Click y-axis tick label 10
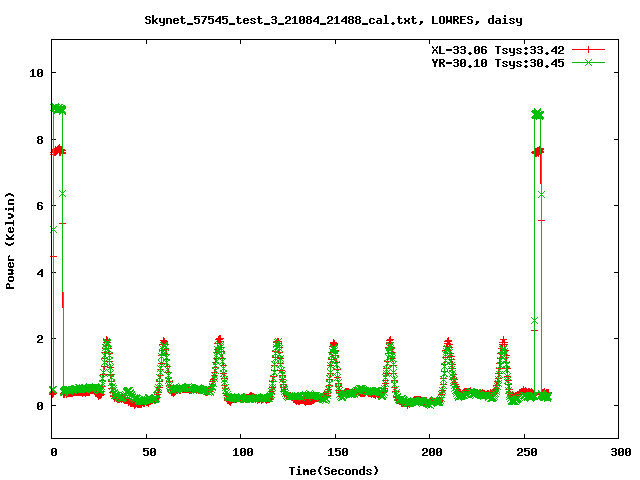Viewport: 640px width, 480px height. (36, 73)
